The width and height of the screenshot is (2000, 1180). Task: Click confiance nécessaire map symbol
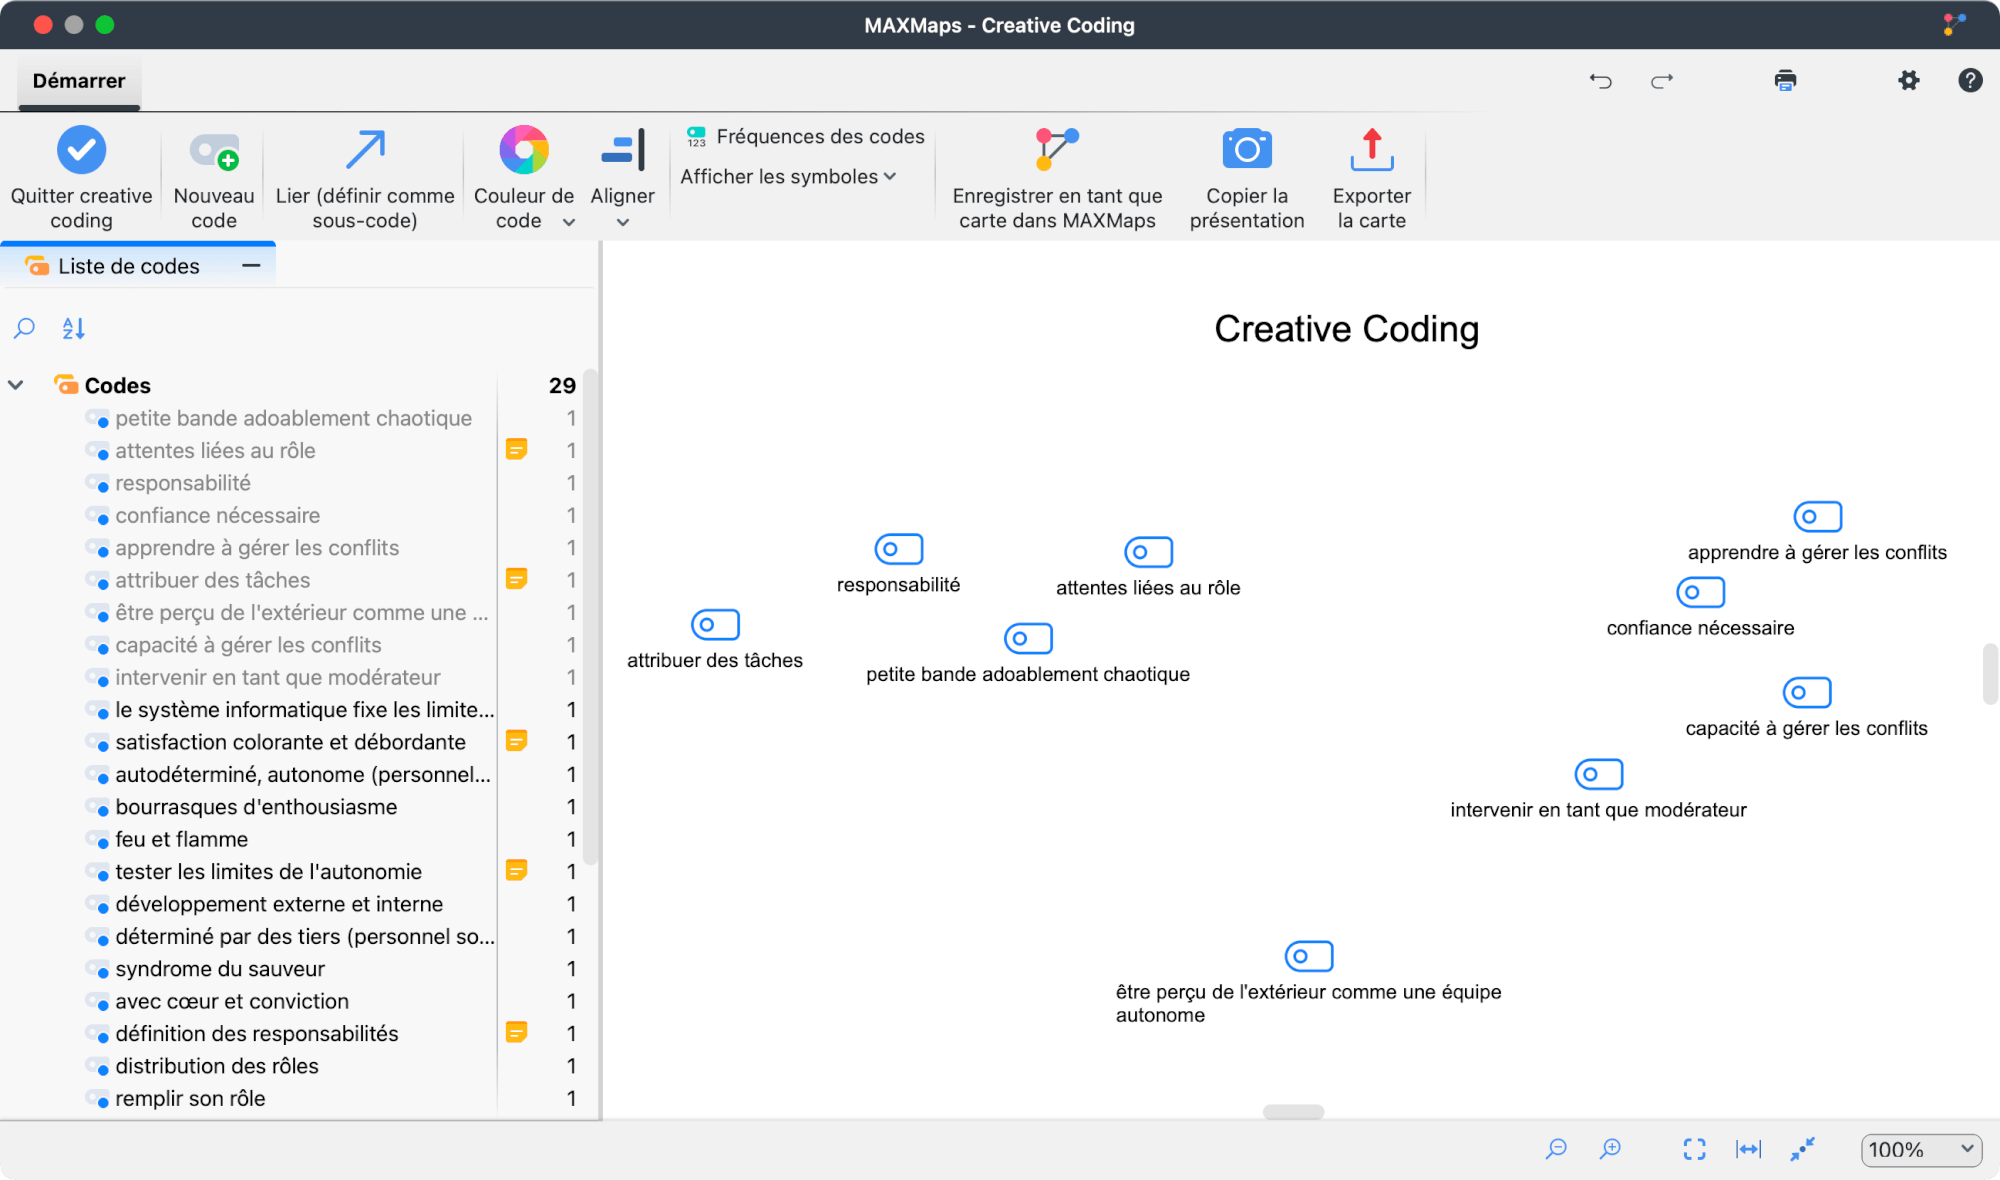coord(1700,592)
